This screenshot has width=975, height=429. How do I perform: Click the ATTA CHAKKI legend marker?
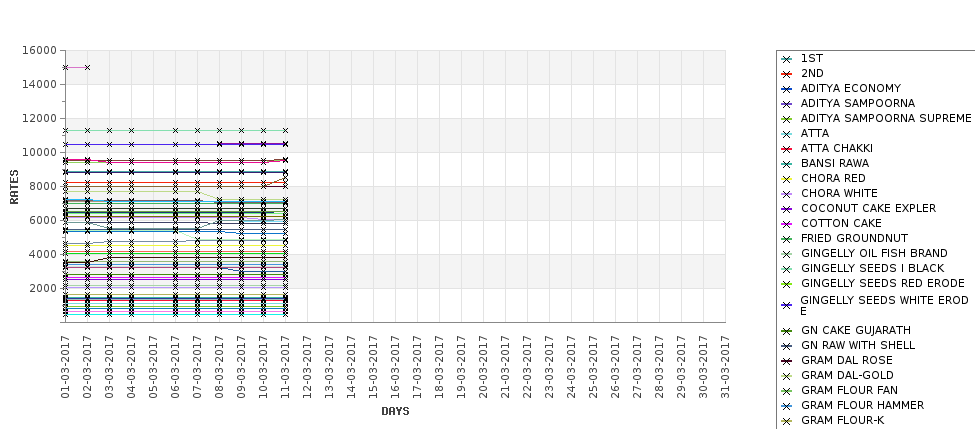[787, 149]
